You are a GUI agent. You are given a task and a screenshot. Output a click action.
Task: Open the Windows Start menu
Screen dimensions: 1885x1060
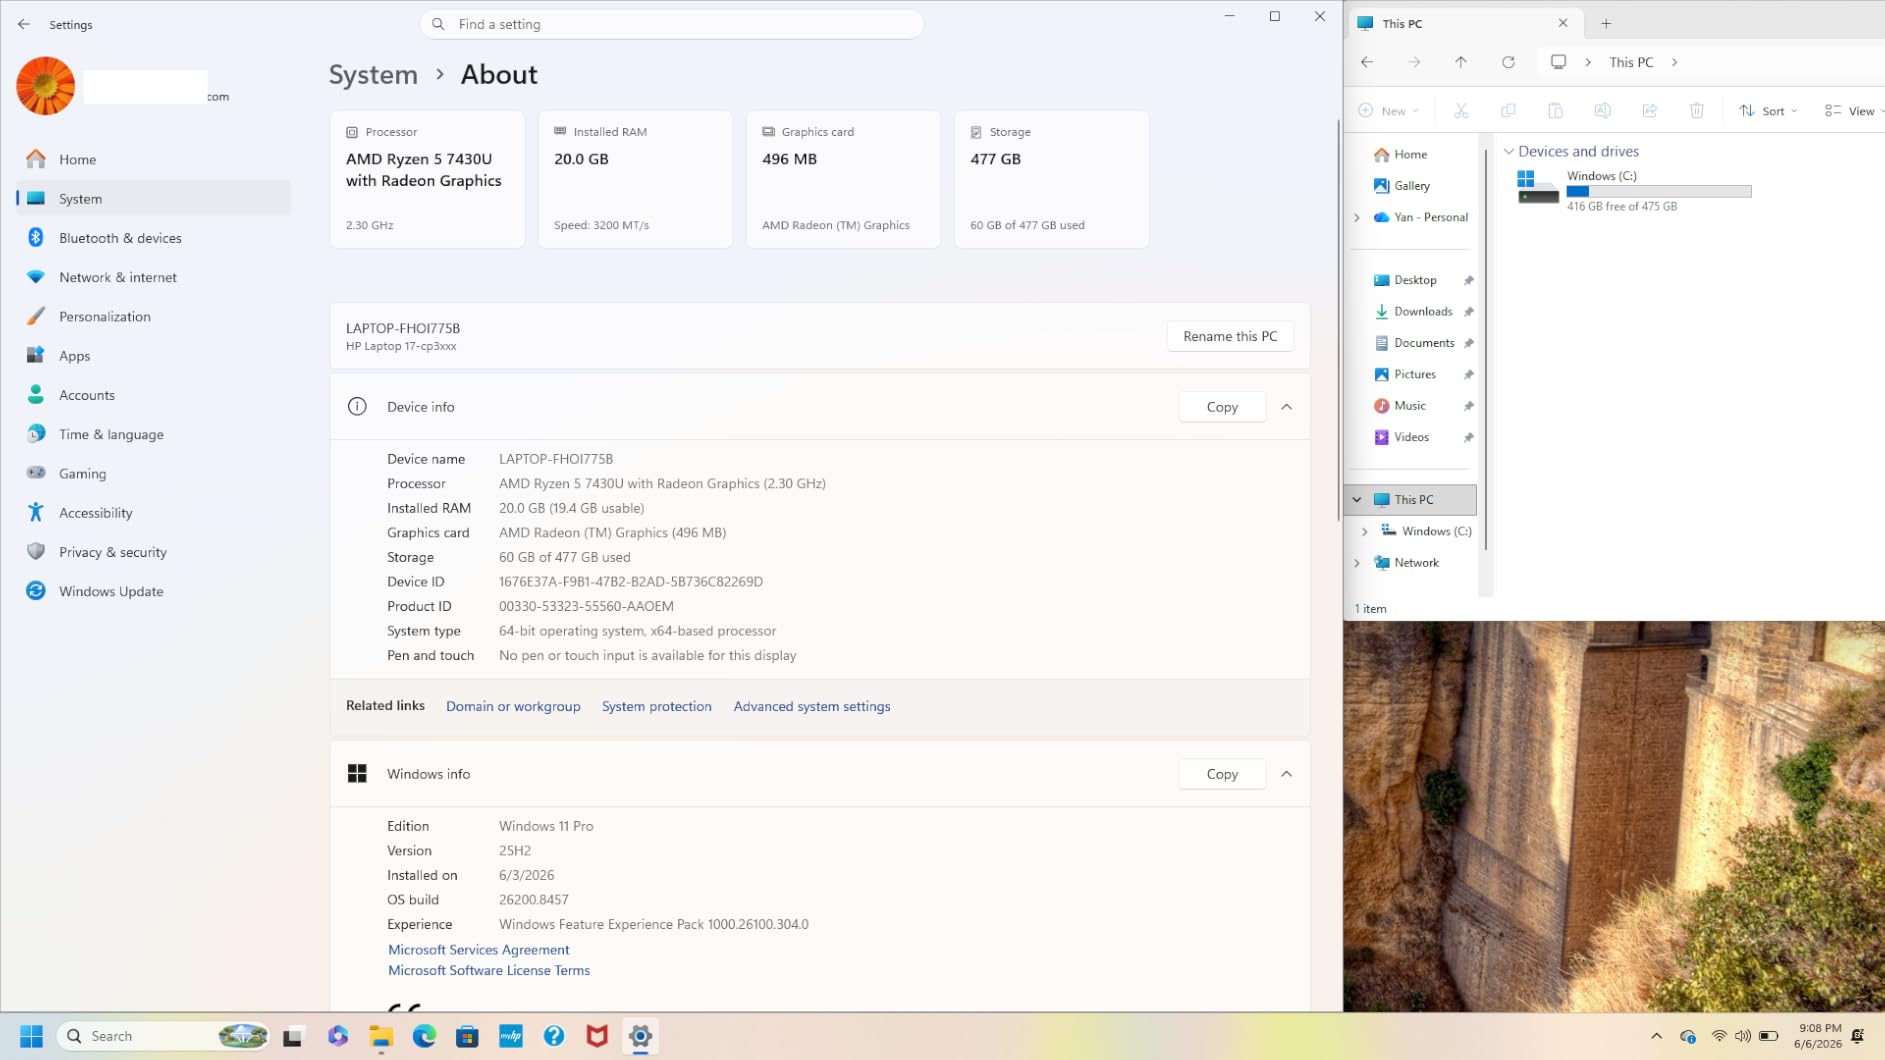coord(32,1036)
